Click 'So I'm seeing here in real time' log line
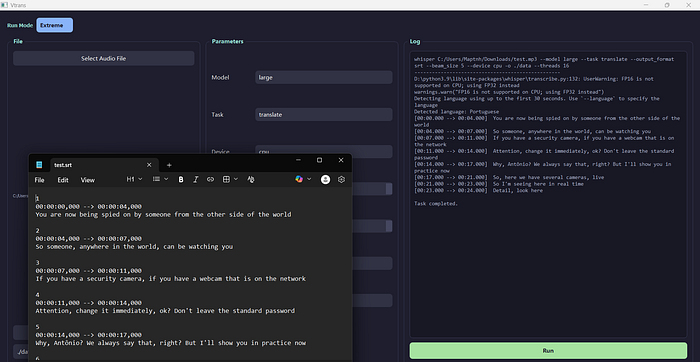The width and height of the screenshot is (700, 362). pos(498,184)
